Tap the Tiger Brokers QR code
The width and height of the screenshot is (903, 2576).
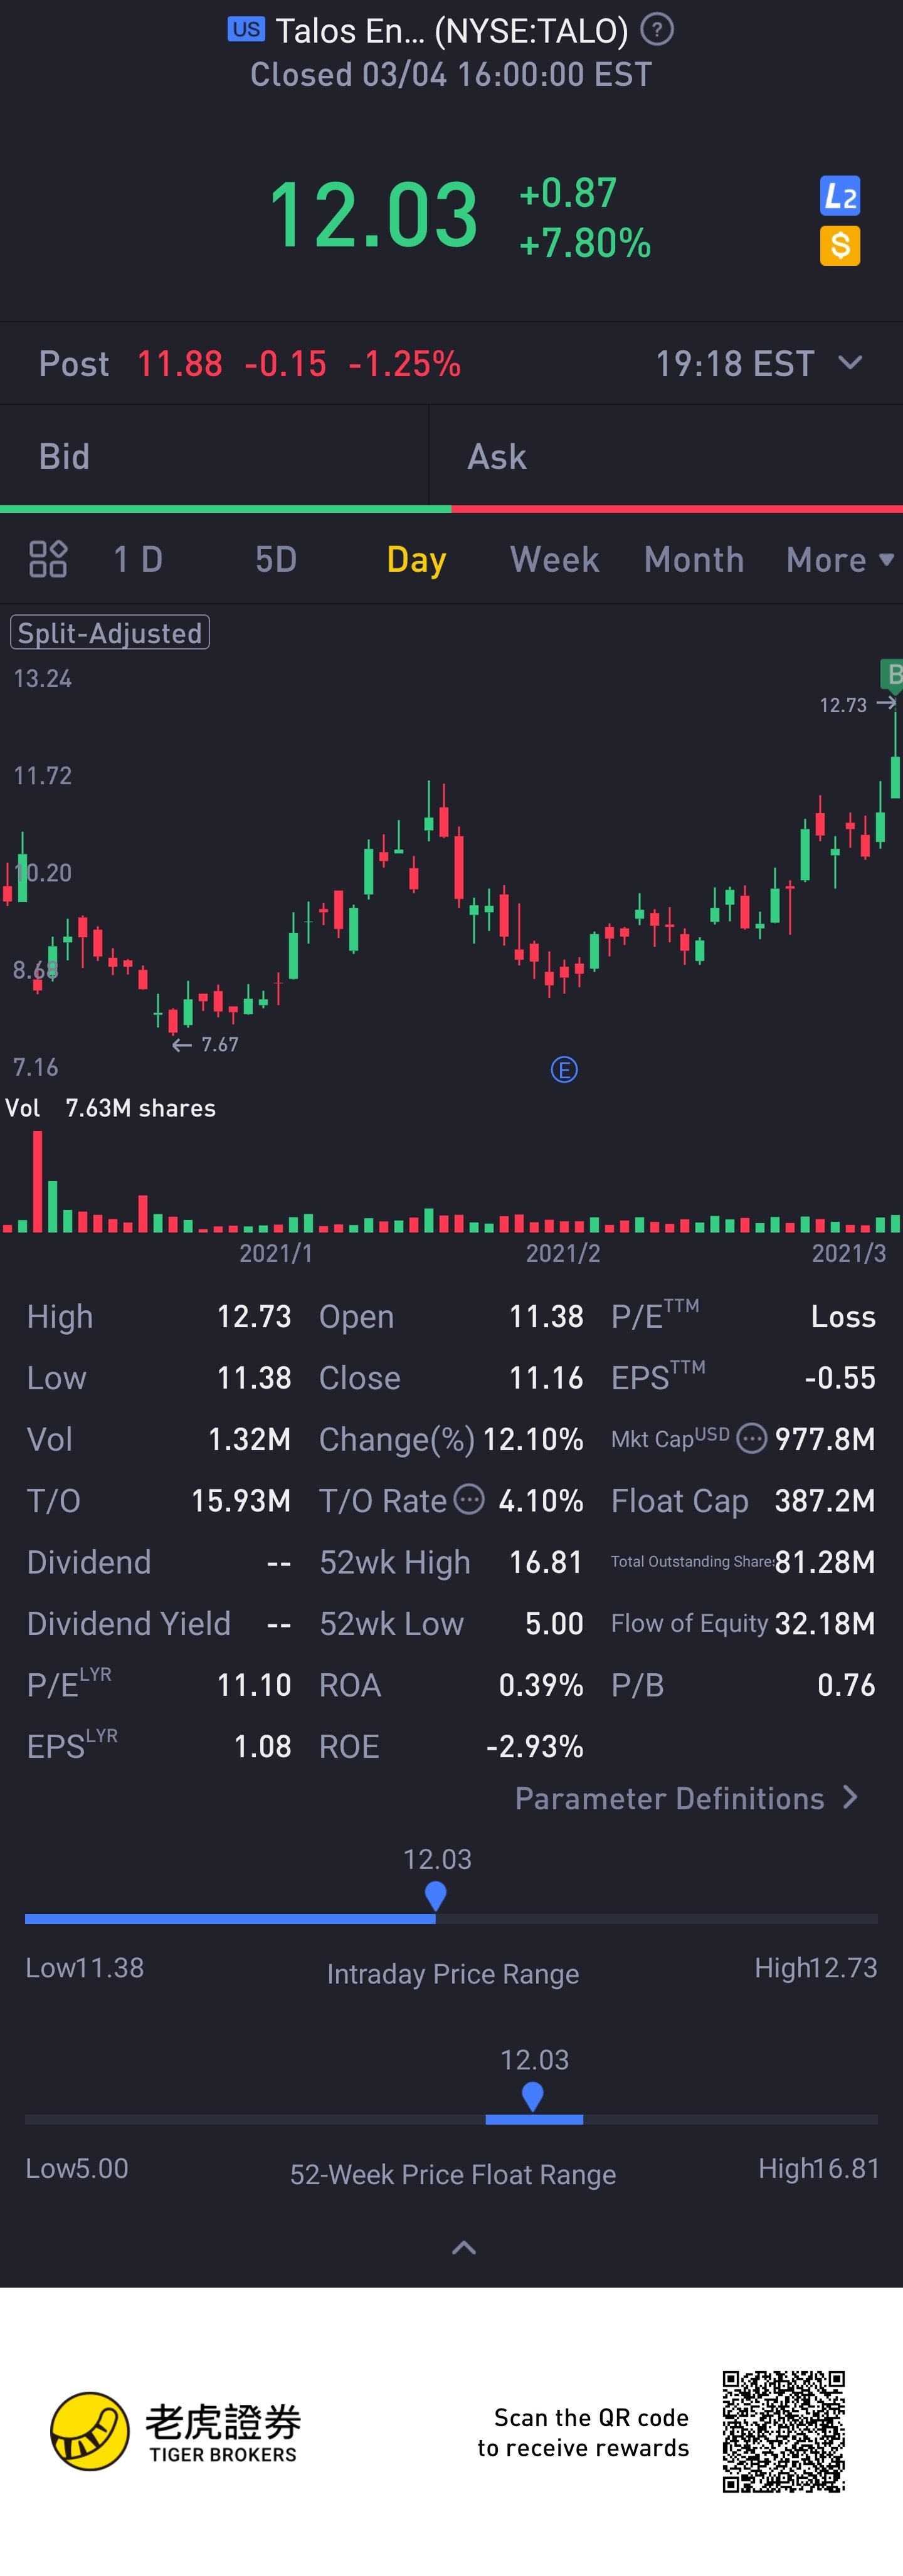(783, 2431)
